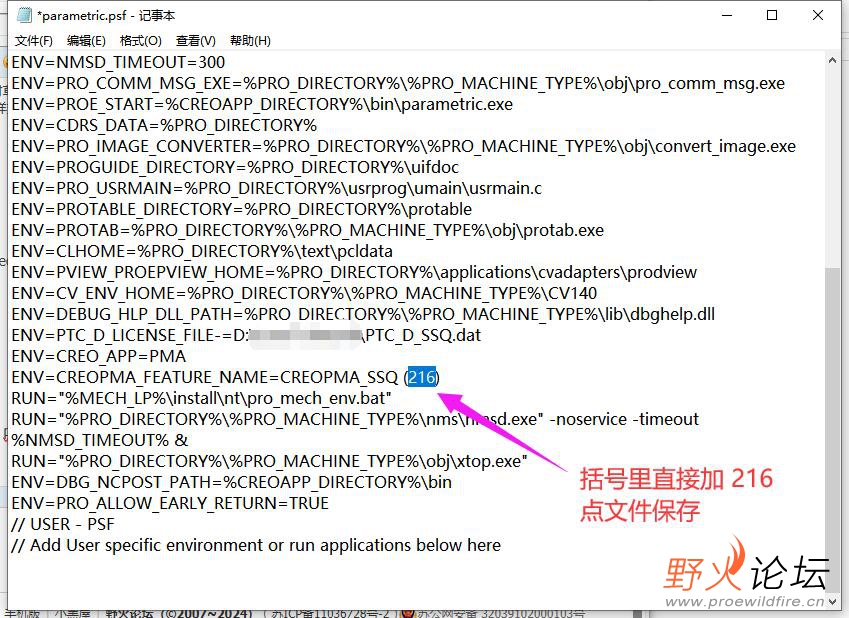Screen dimensions: 849x618
Task: Click the ENV=PRO_COMM_MSG_EXE line
Action: point(398,83)
